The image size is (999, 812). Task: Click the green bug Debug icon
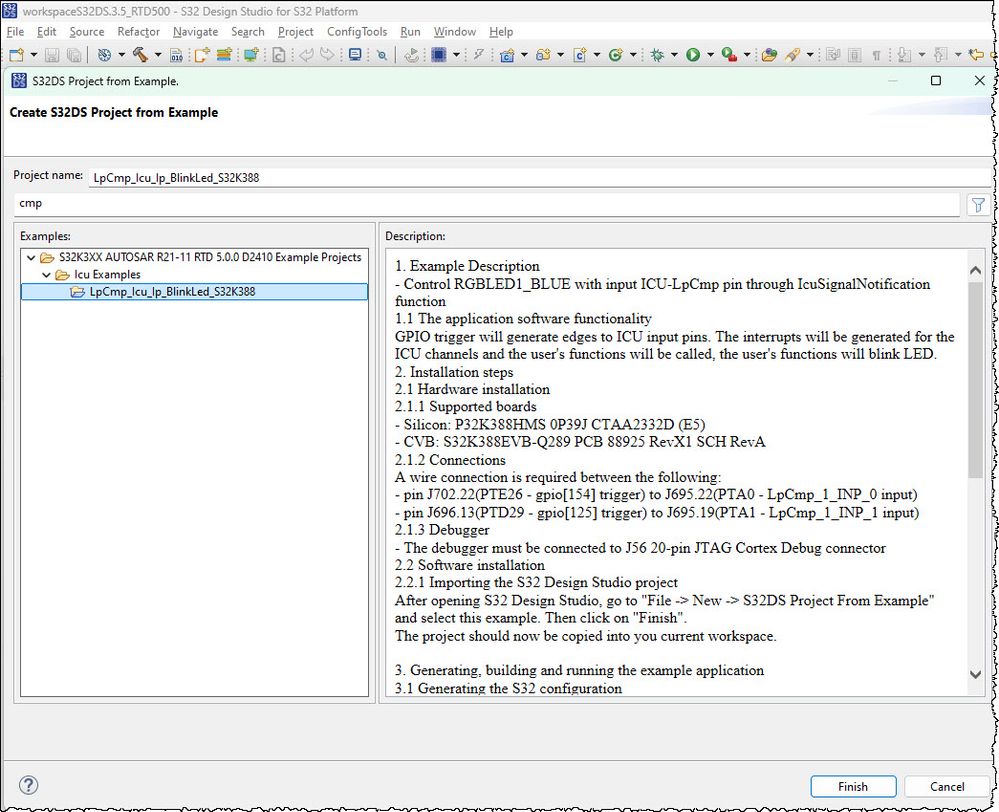tap(657, 55)
